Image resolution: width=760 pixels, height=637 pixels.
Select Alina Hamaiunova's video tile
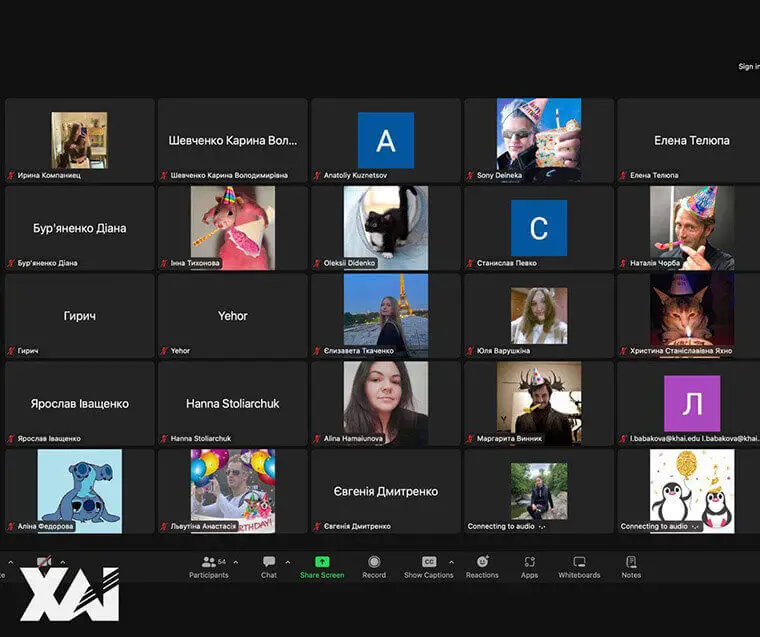point(385,402)
